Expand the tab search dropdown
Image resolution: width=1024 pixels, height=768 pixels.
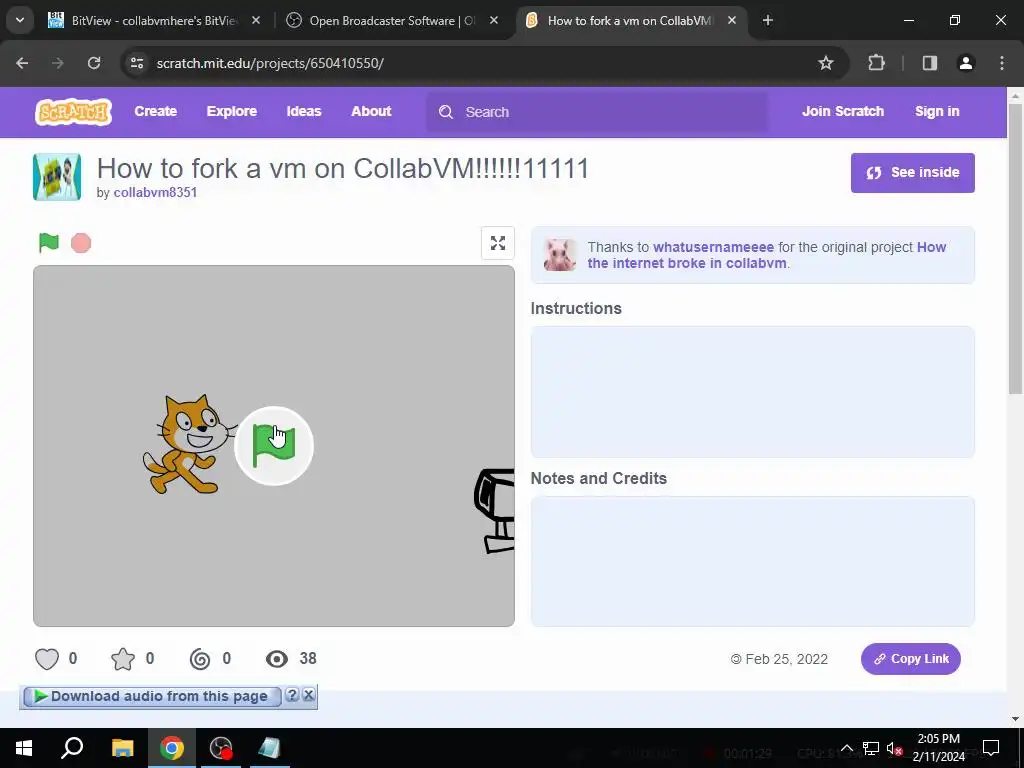(20, 20)
